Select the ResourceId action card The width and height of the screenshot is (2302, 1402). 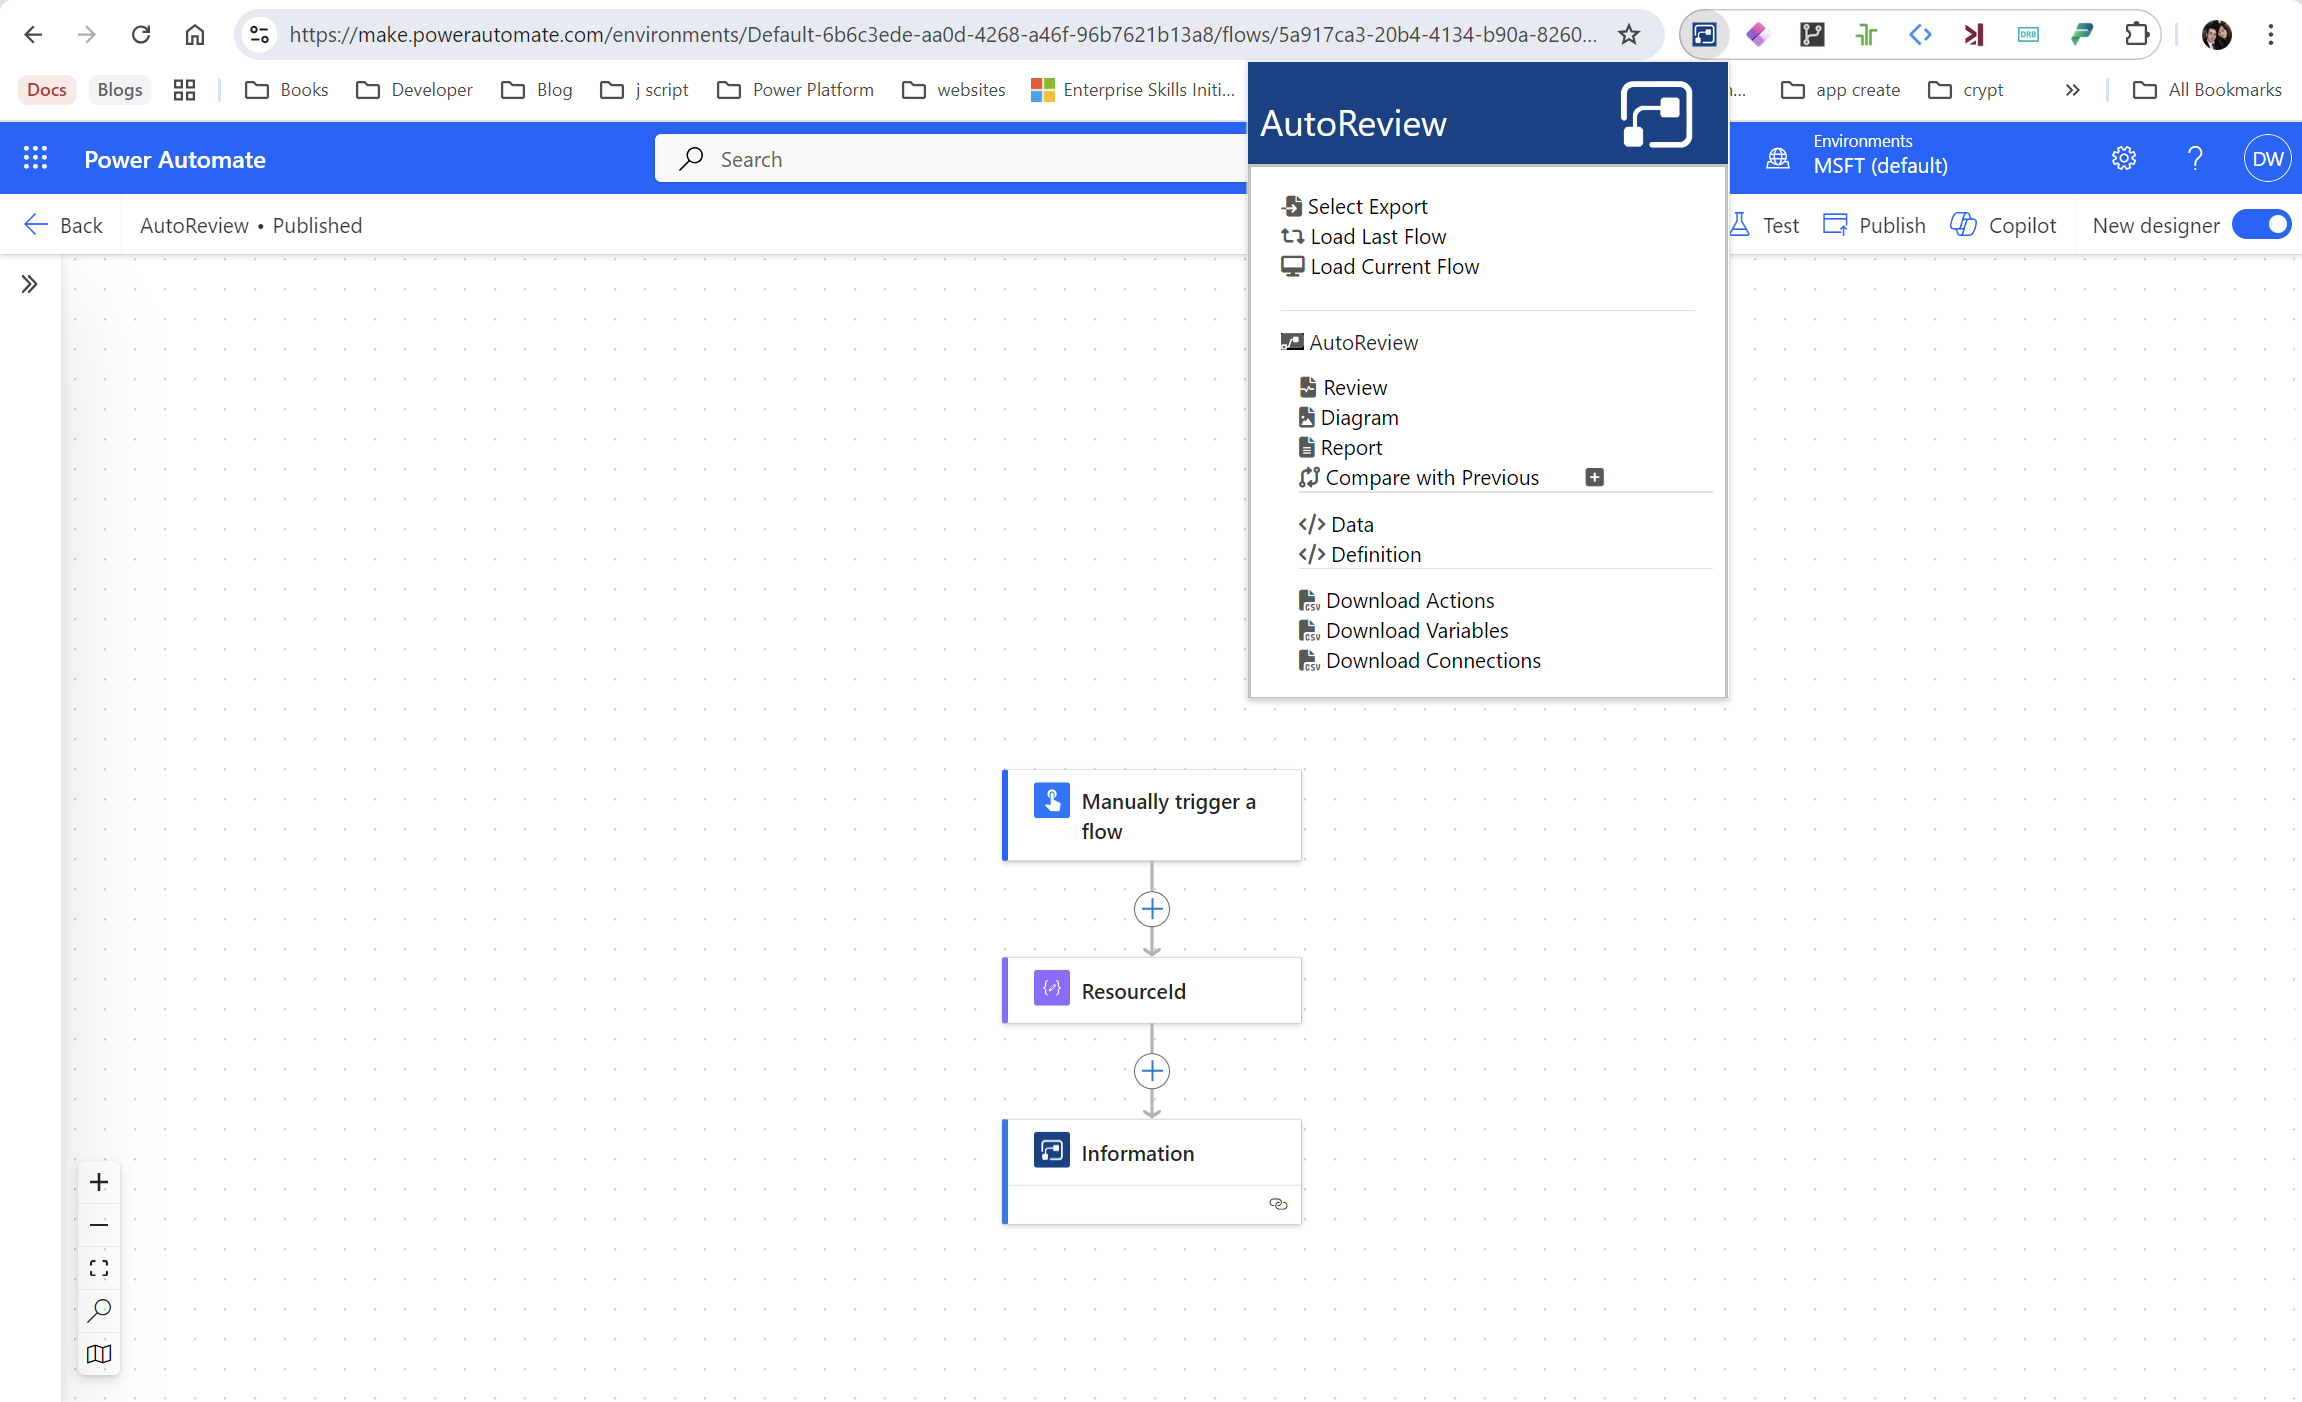1152,991
